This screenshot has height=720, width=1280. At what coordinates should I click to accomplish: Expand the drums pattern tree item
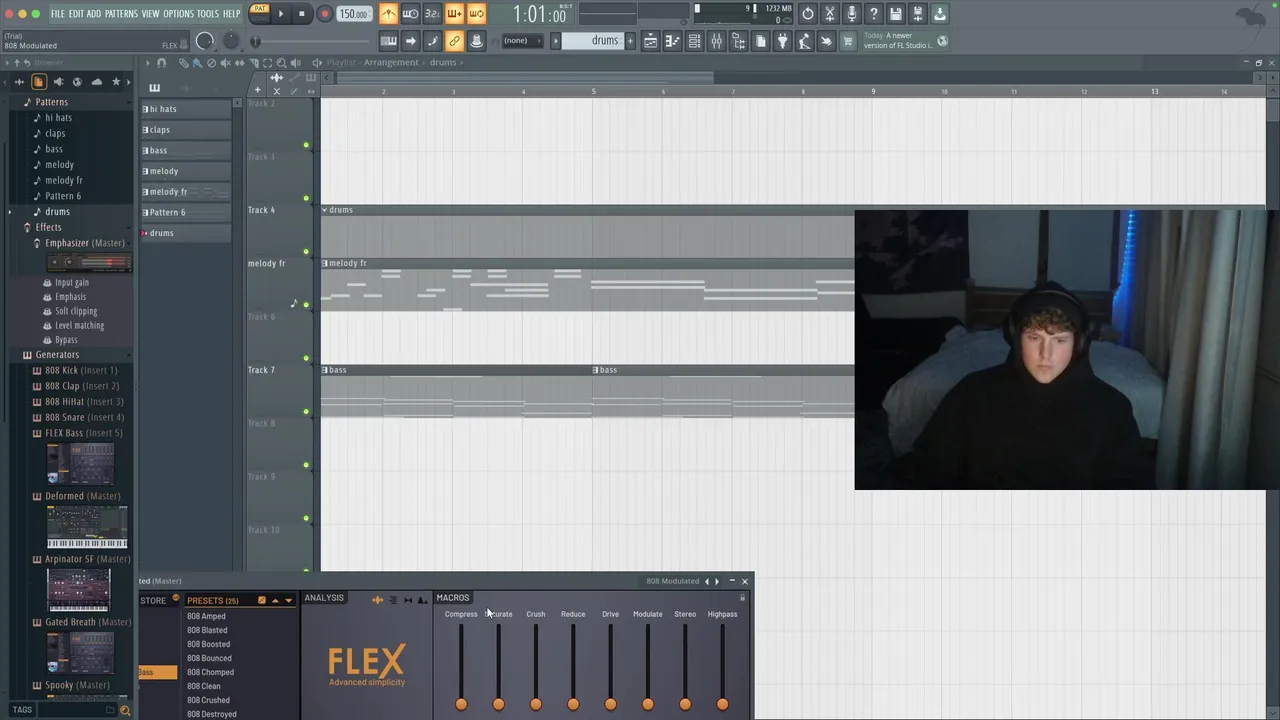(x=10, y=212)
